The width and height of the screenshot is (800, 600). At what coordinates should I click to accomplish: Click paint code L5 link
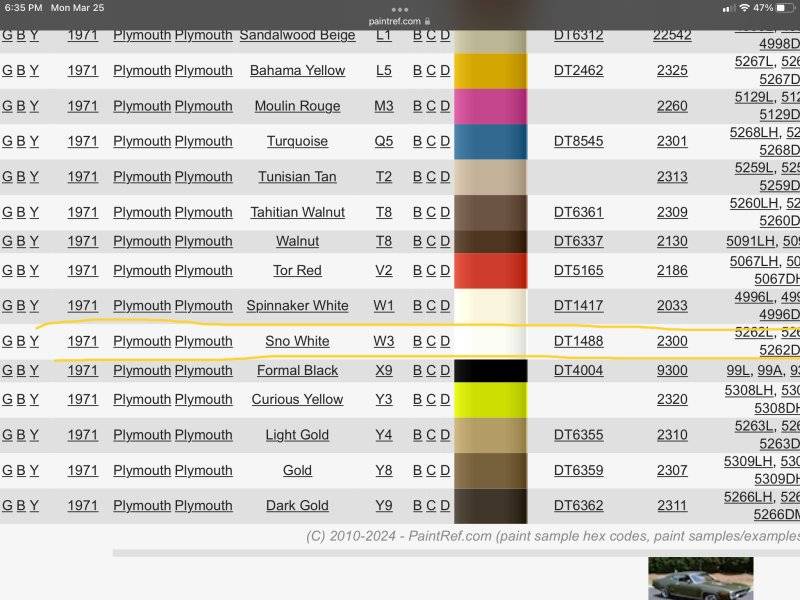384,70
